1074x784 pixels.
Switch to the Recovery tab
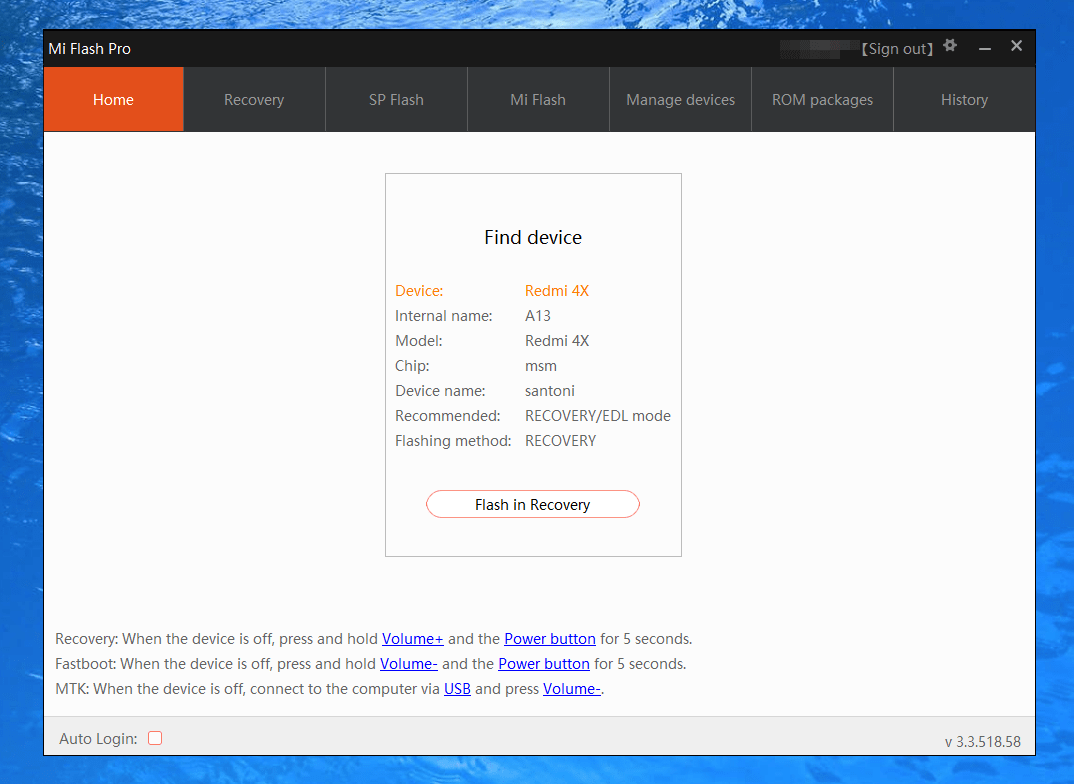(253, 99)
